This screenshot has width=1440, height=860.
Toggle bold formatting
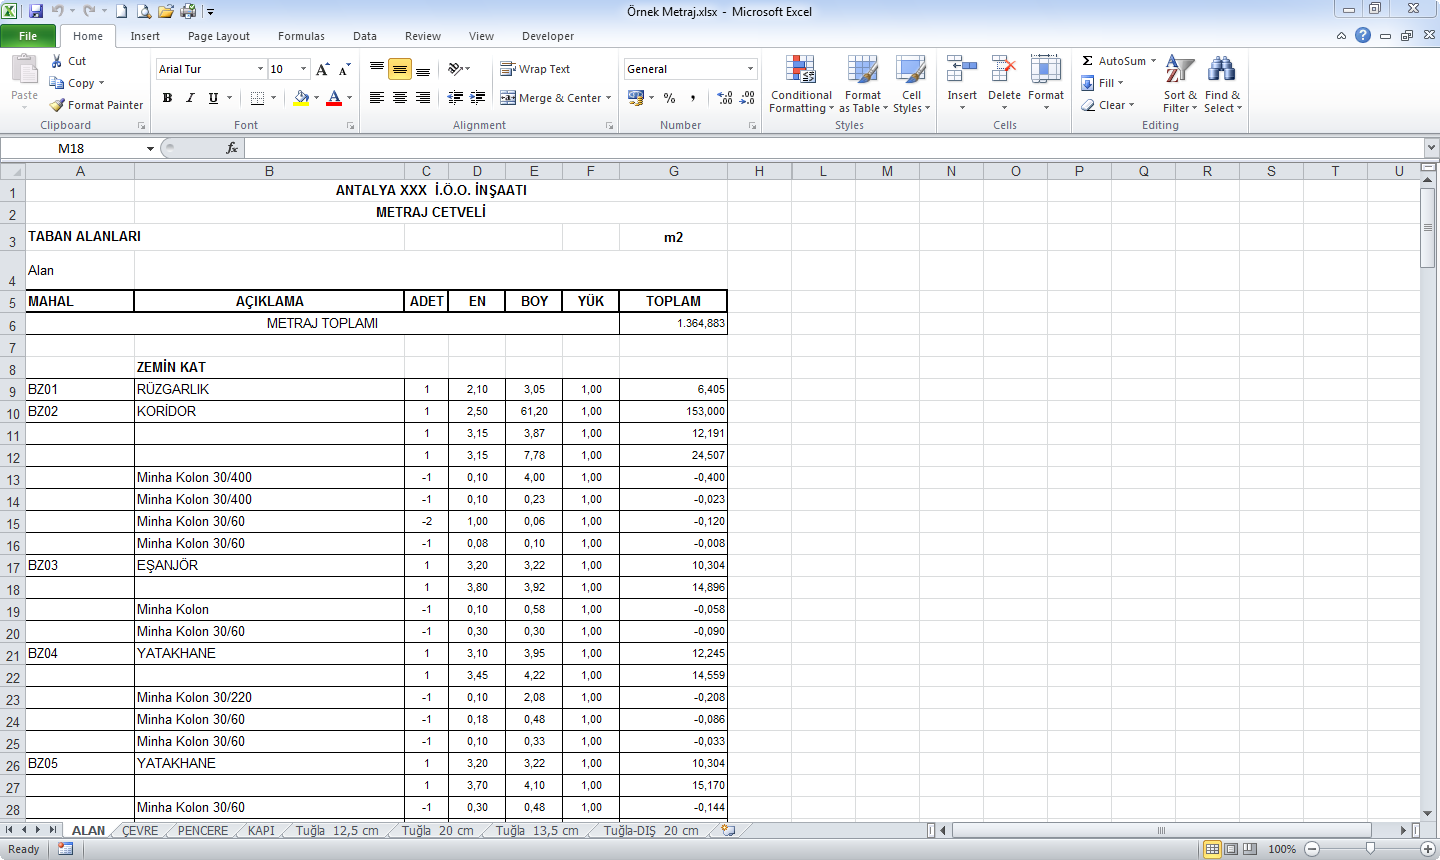tap(167, 98)
